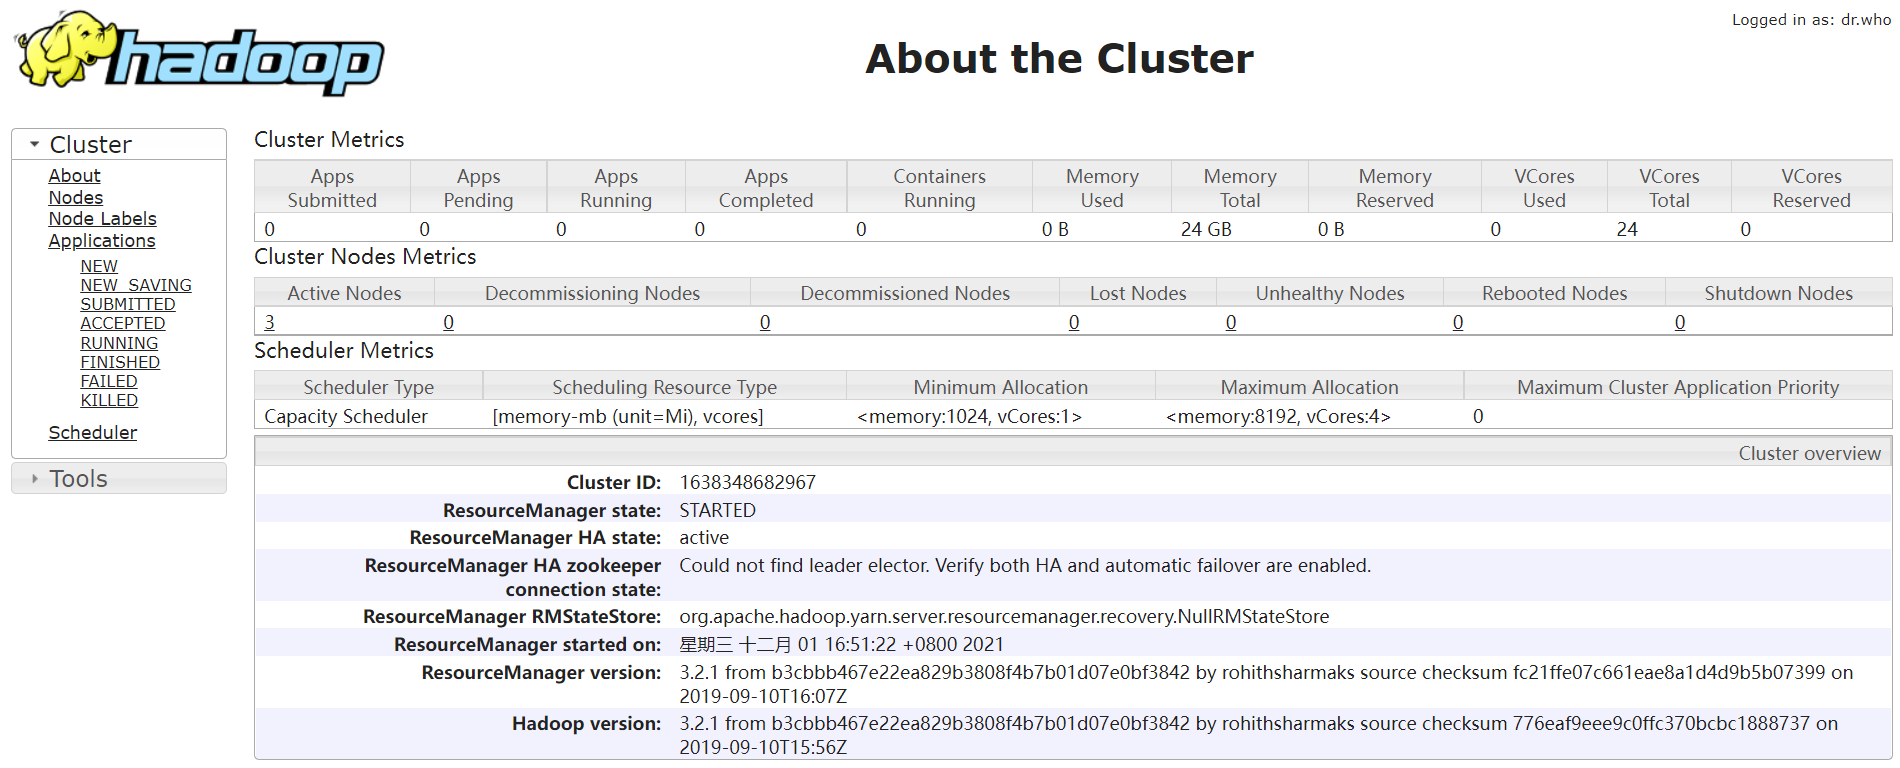The height and width of the screenshot is (768, 1900).
Task: Click the Minimum Allocation header
Action: coord(1000,387)
